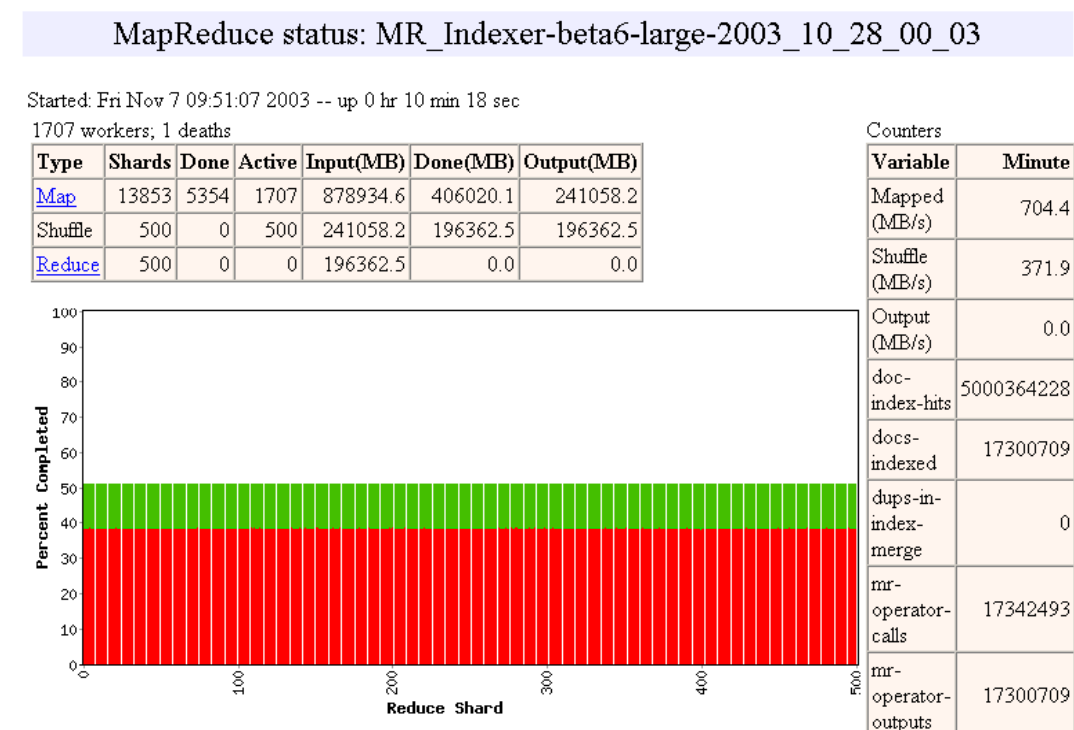Click the Map shards value 13853
The image size is (1074, 730).
(144, 197)
